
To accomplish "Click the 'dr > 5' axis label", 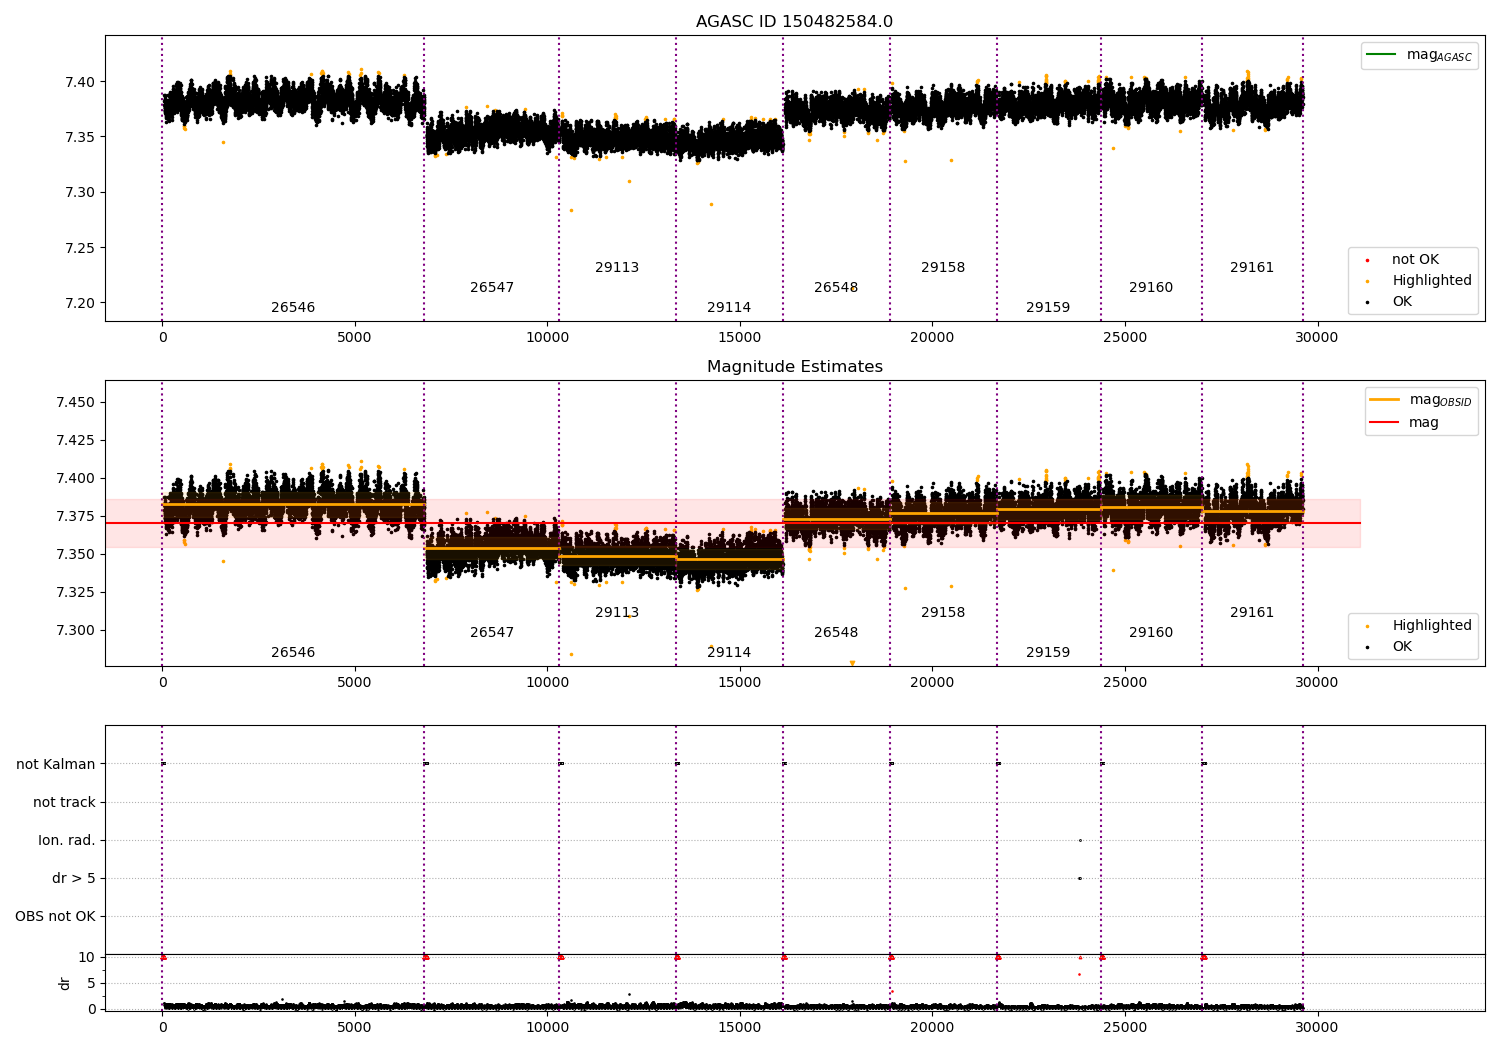I will pos(74,879).
